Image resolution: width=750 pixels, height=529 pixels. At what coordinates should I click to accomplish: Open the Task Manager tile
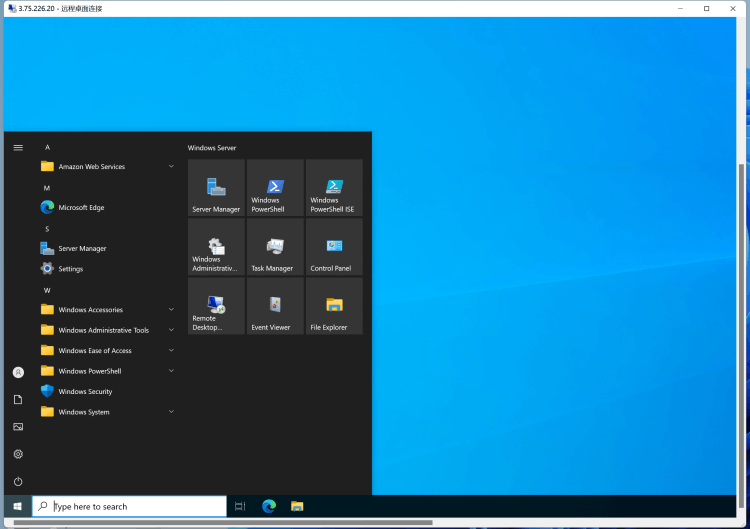pyautogui.click(x=275, y=247)
